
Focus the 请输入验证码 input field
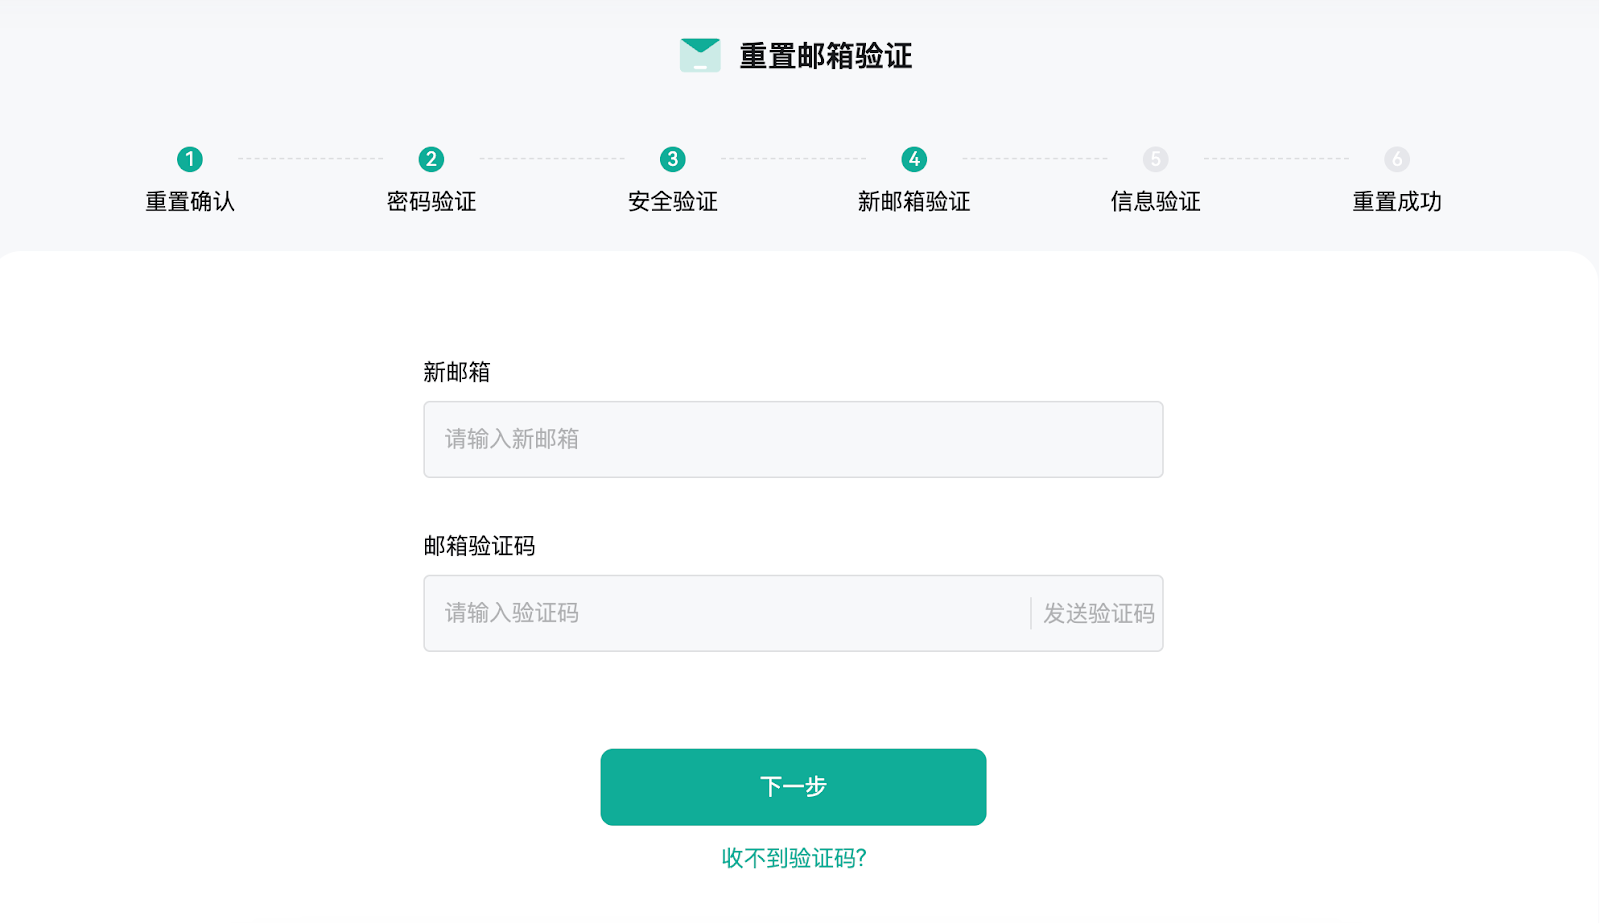tap(725, 613)
